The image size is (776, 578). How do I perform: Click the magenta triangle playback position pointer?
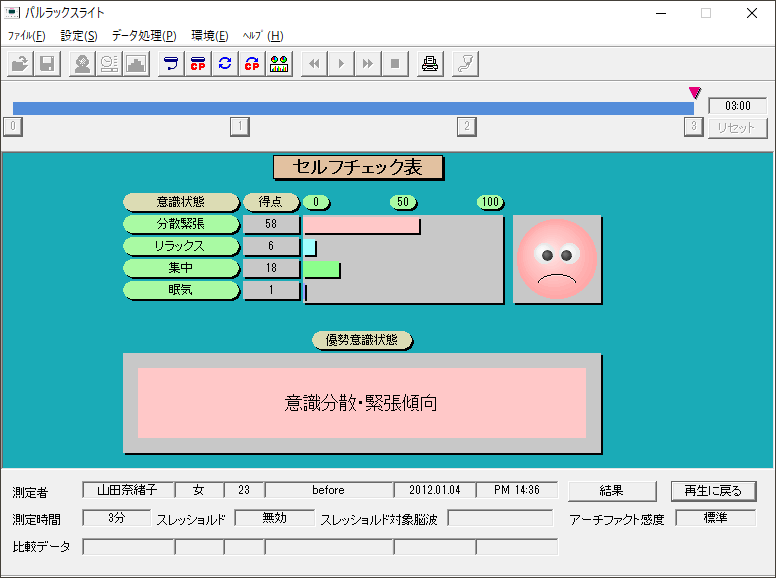click(695, 92)
